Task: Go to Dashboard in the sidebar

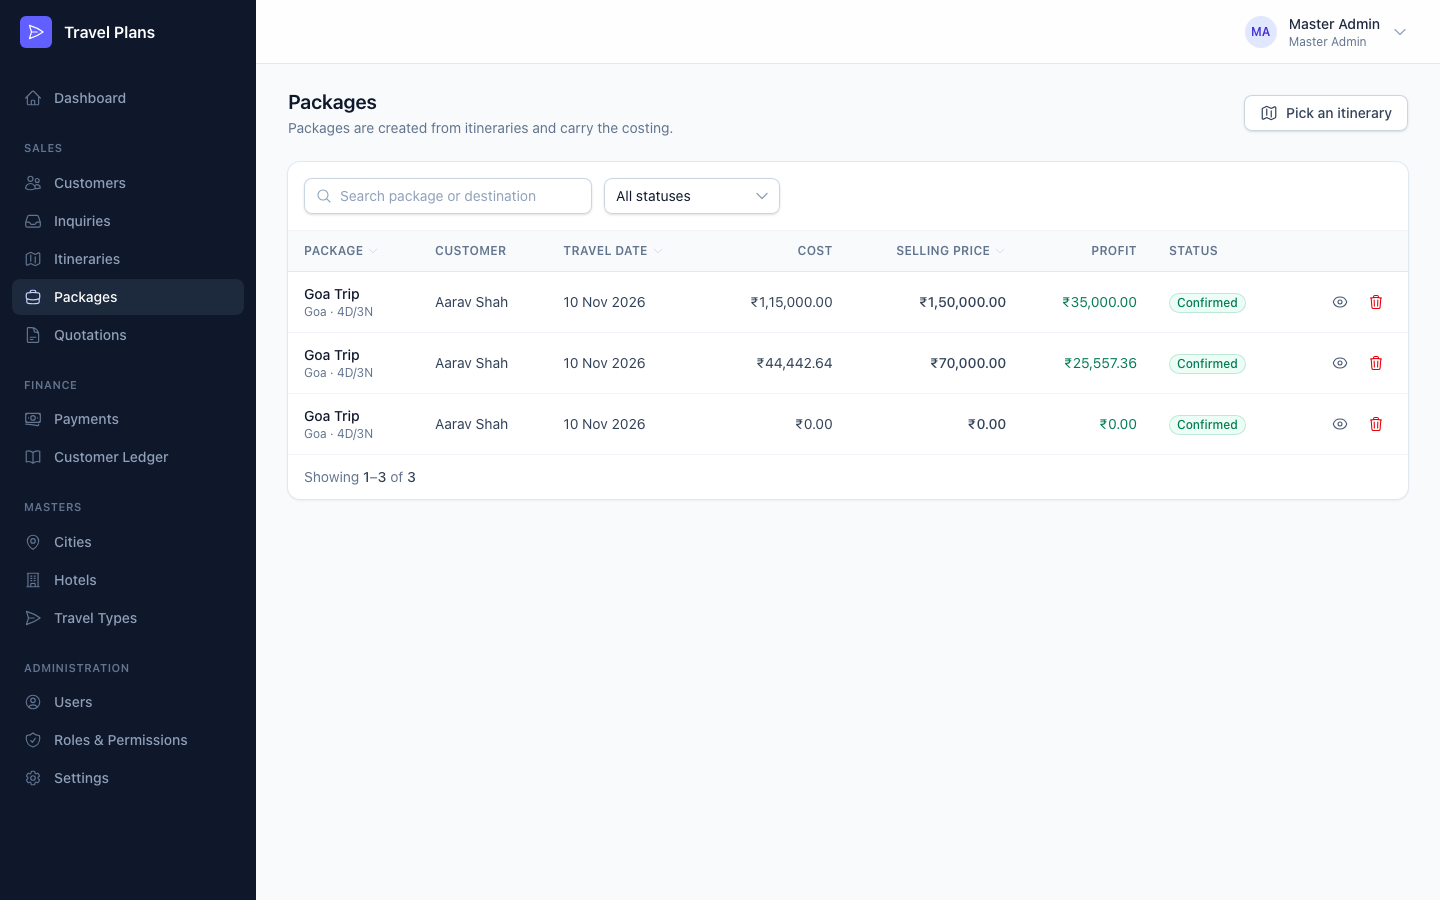Action: (128, 98)
